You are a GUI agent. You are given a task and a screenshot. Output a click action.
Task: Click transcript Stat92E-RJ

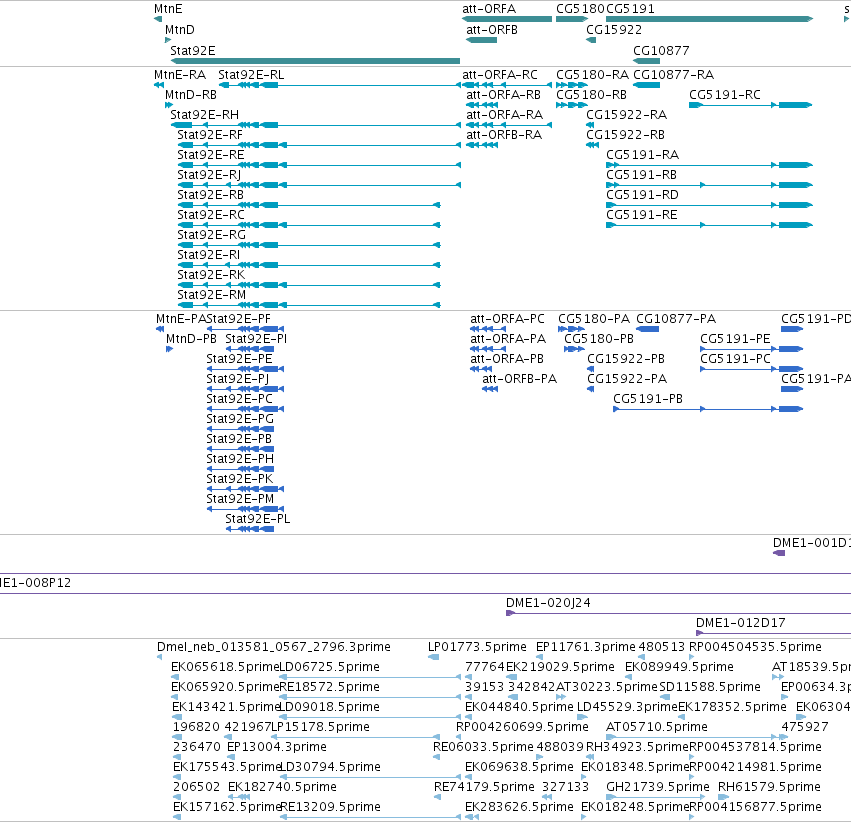(319, 186)
